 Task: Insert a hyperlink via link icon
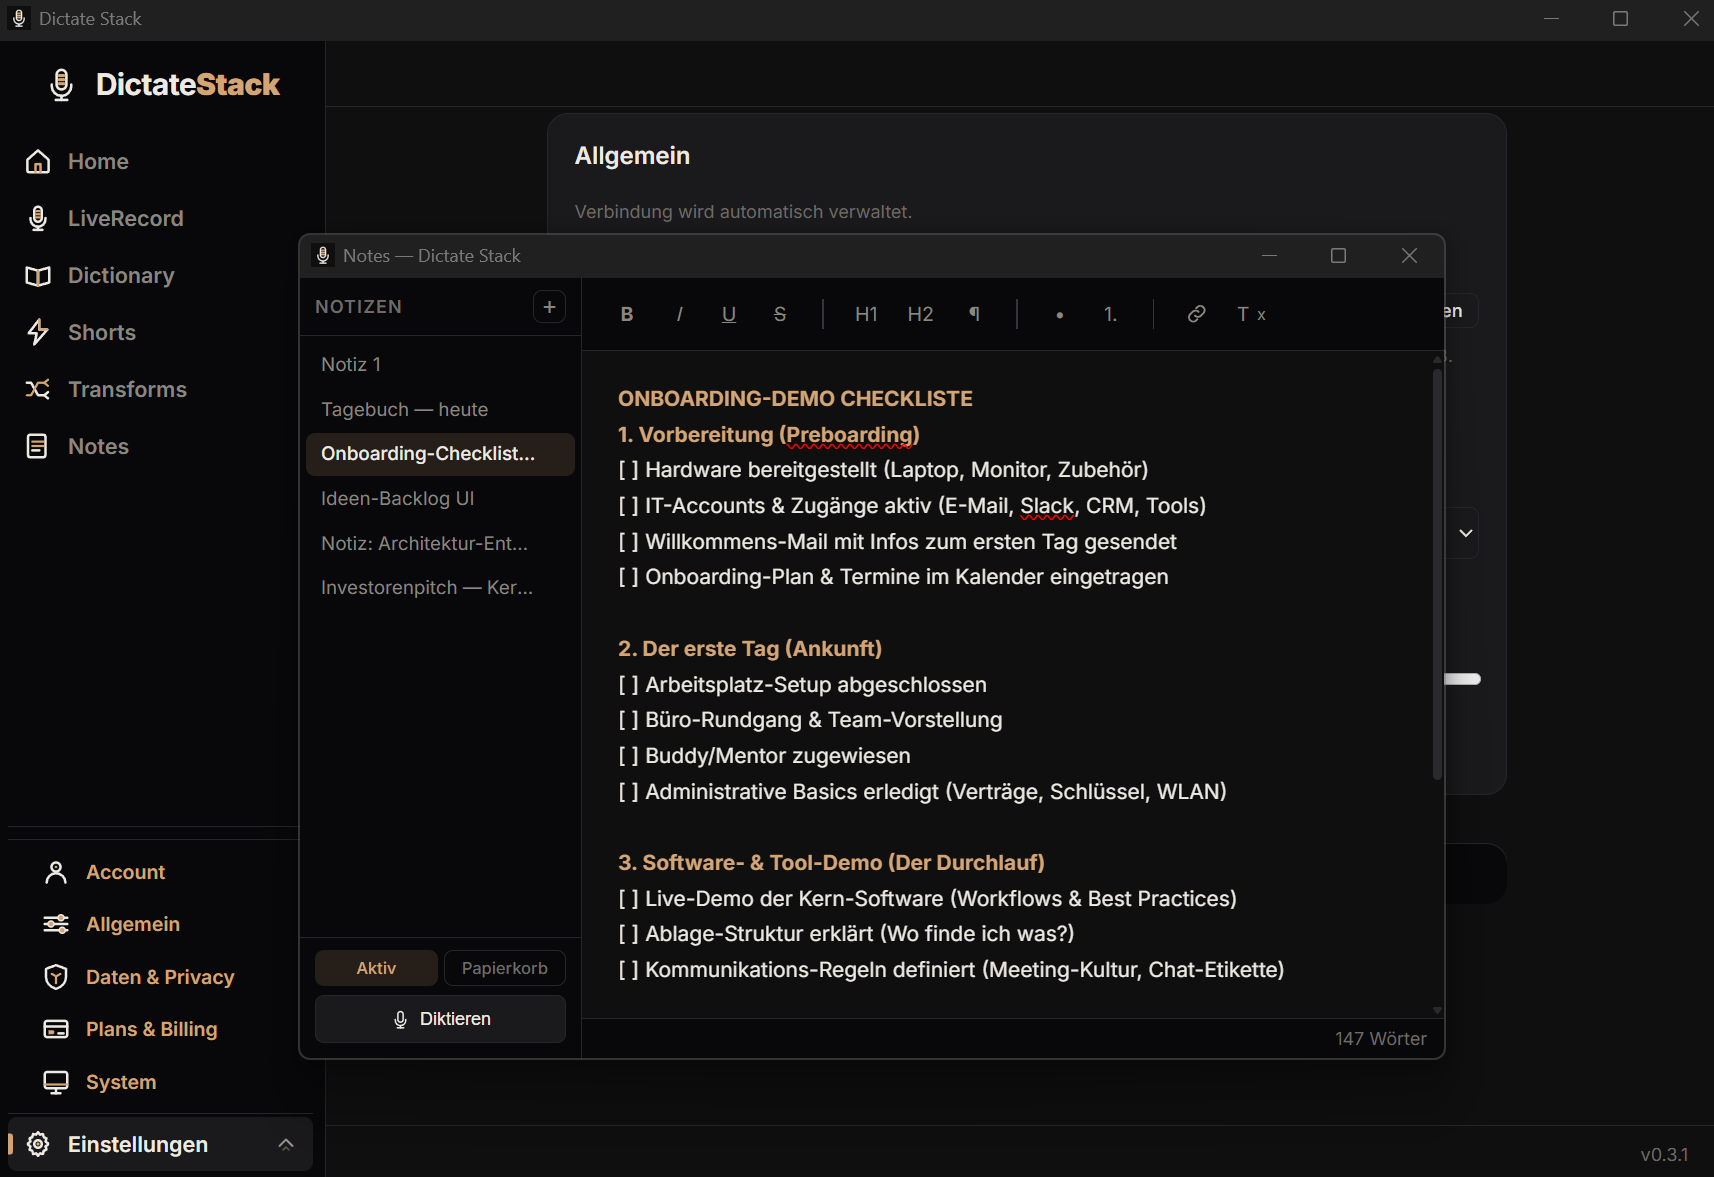click(1196, 314)
